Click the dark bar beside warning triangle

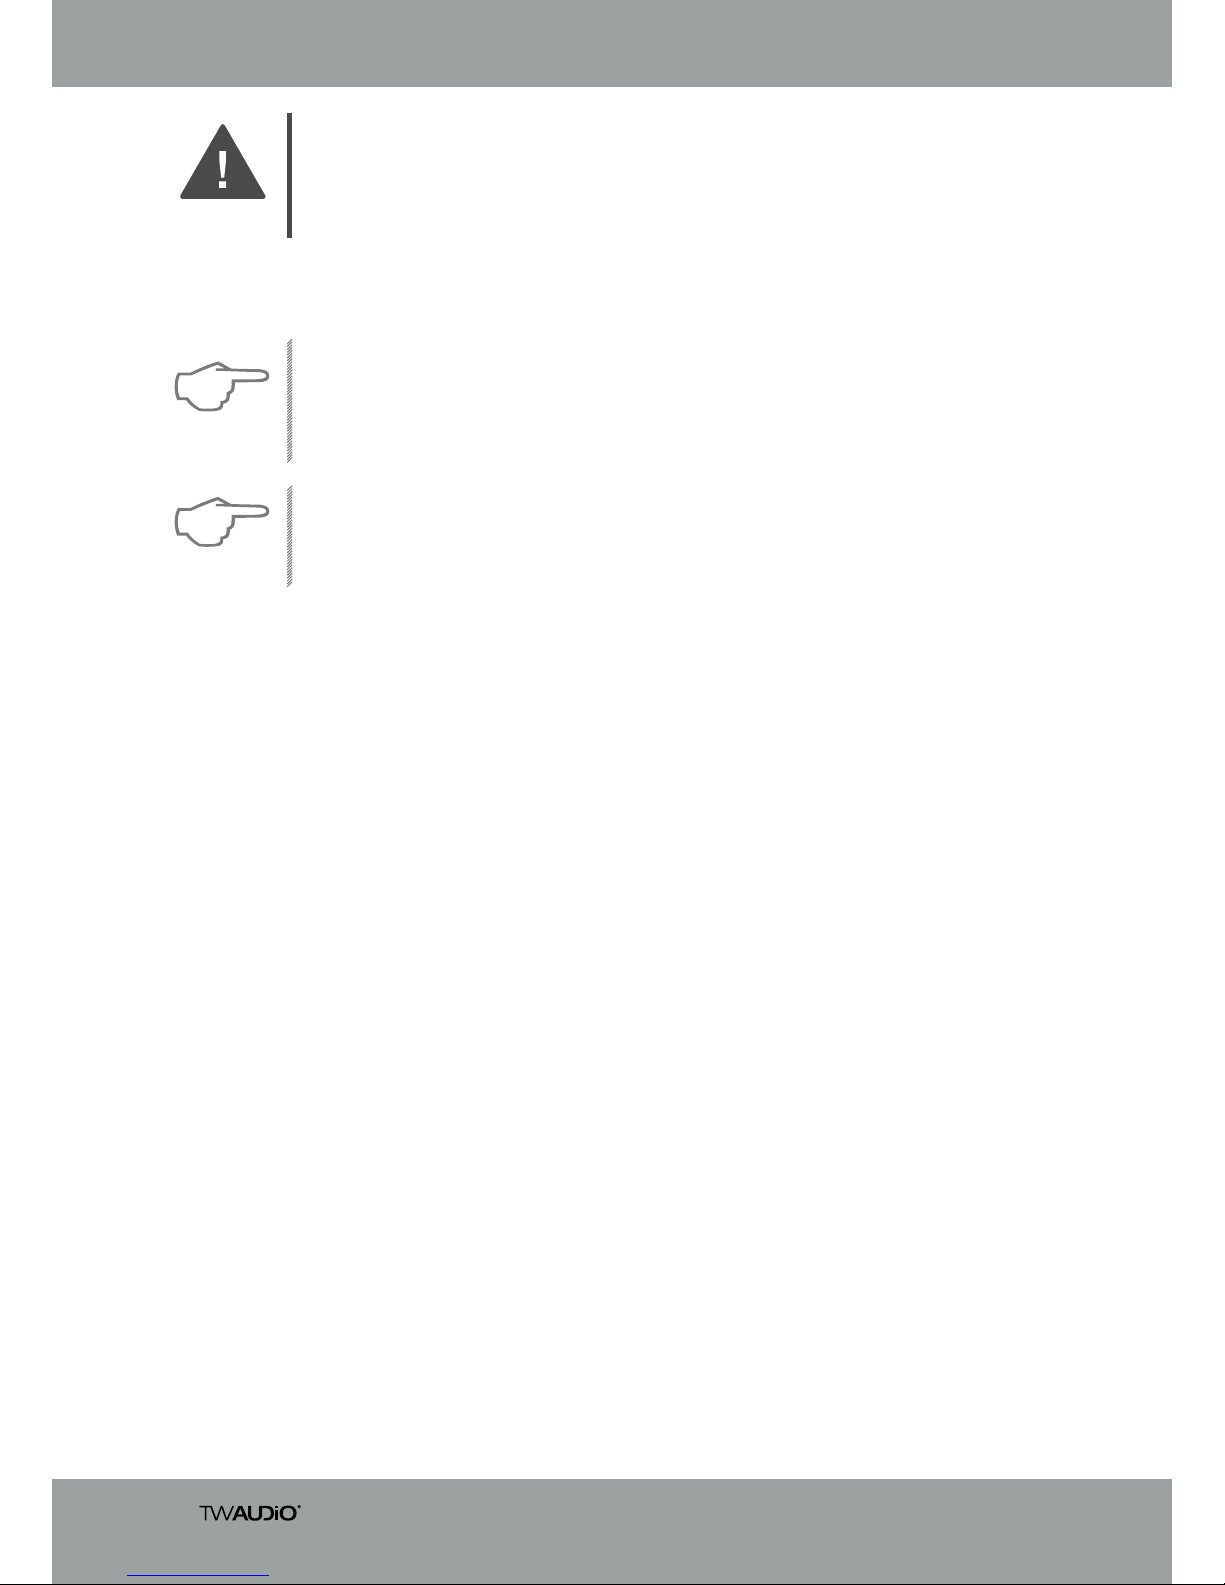[x=290, y=175]
